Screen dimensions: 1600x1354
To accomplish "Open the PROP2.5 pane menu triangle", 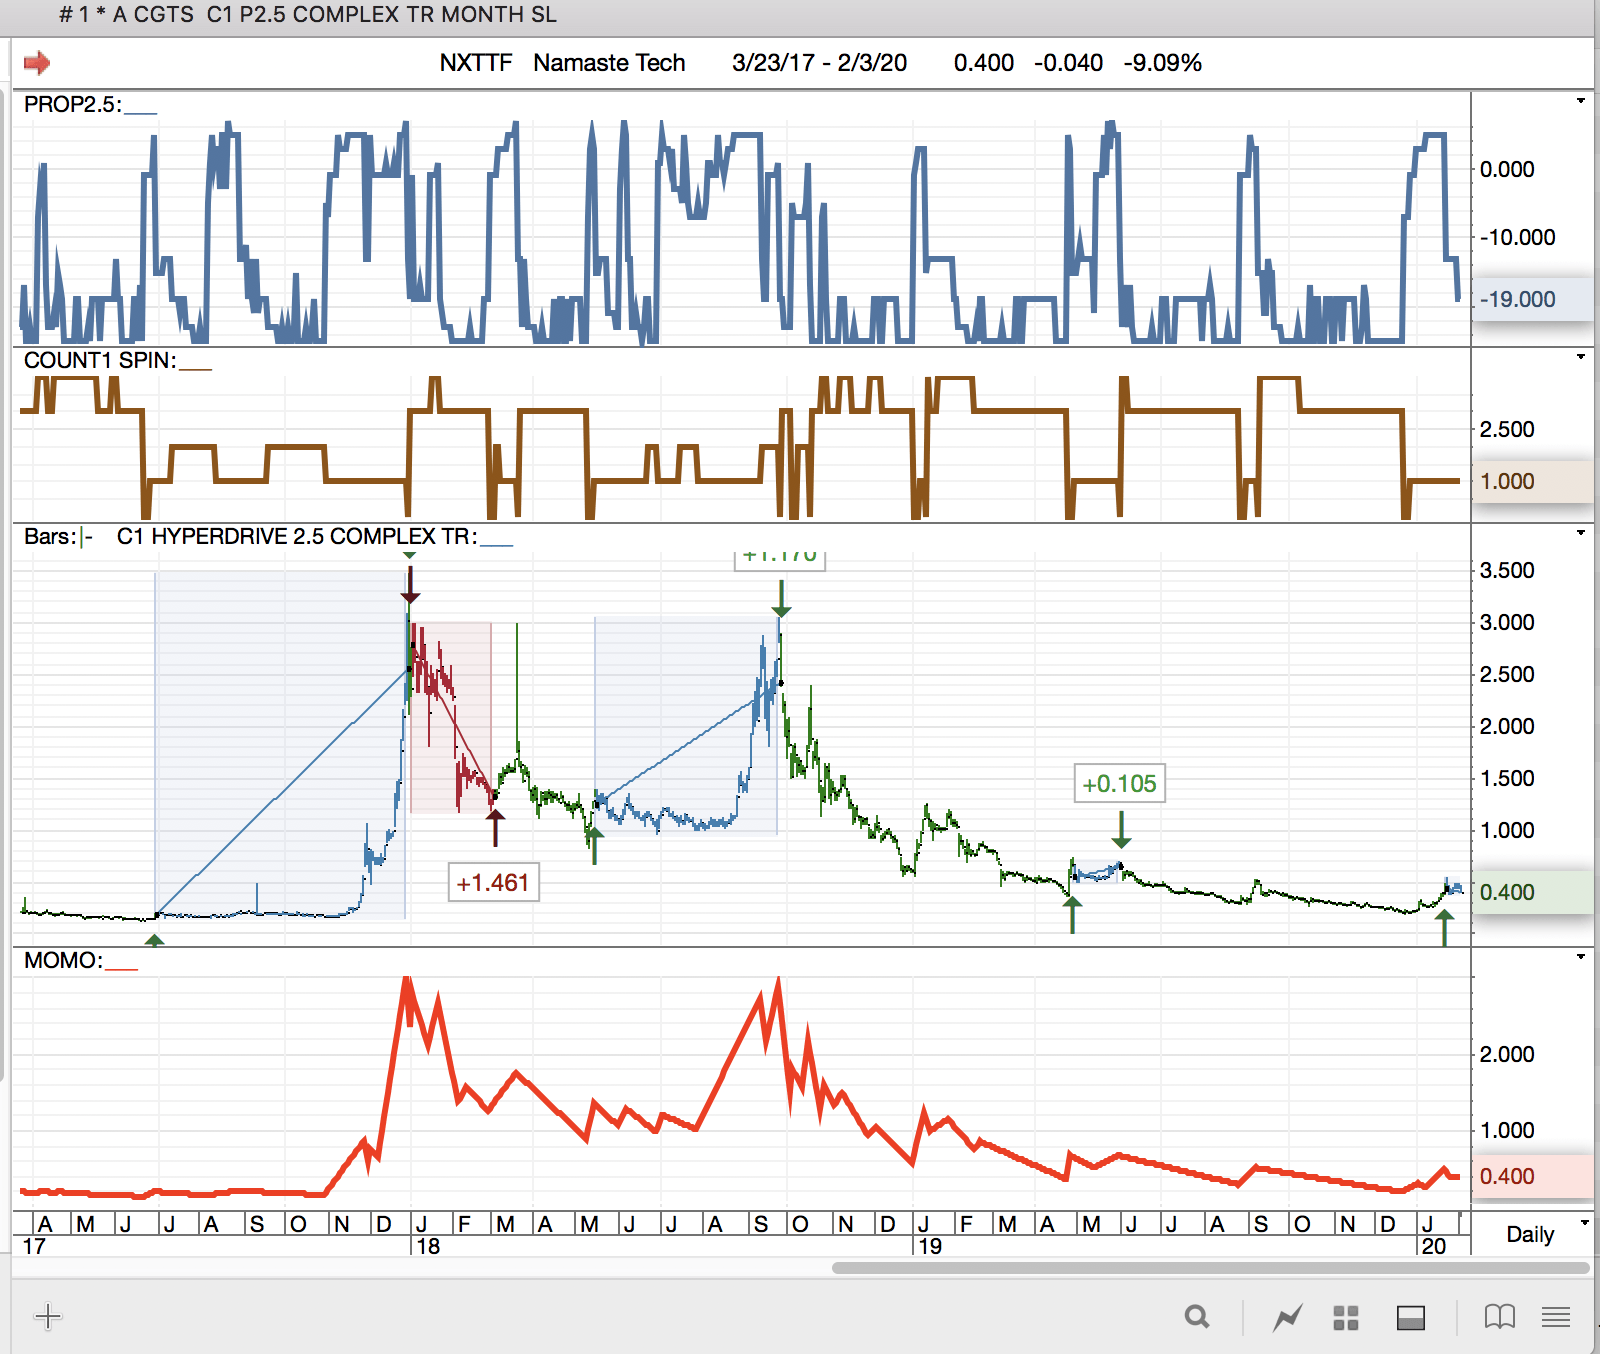I will click(1581, 101).
